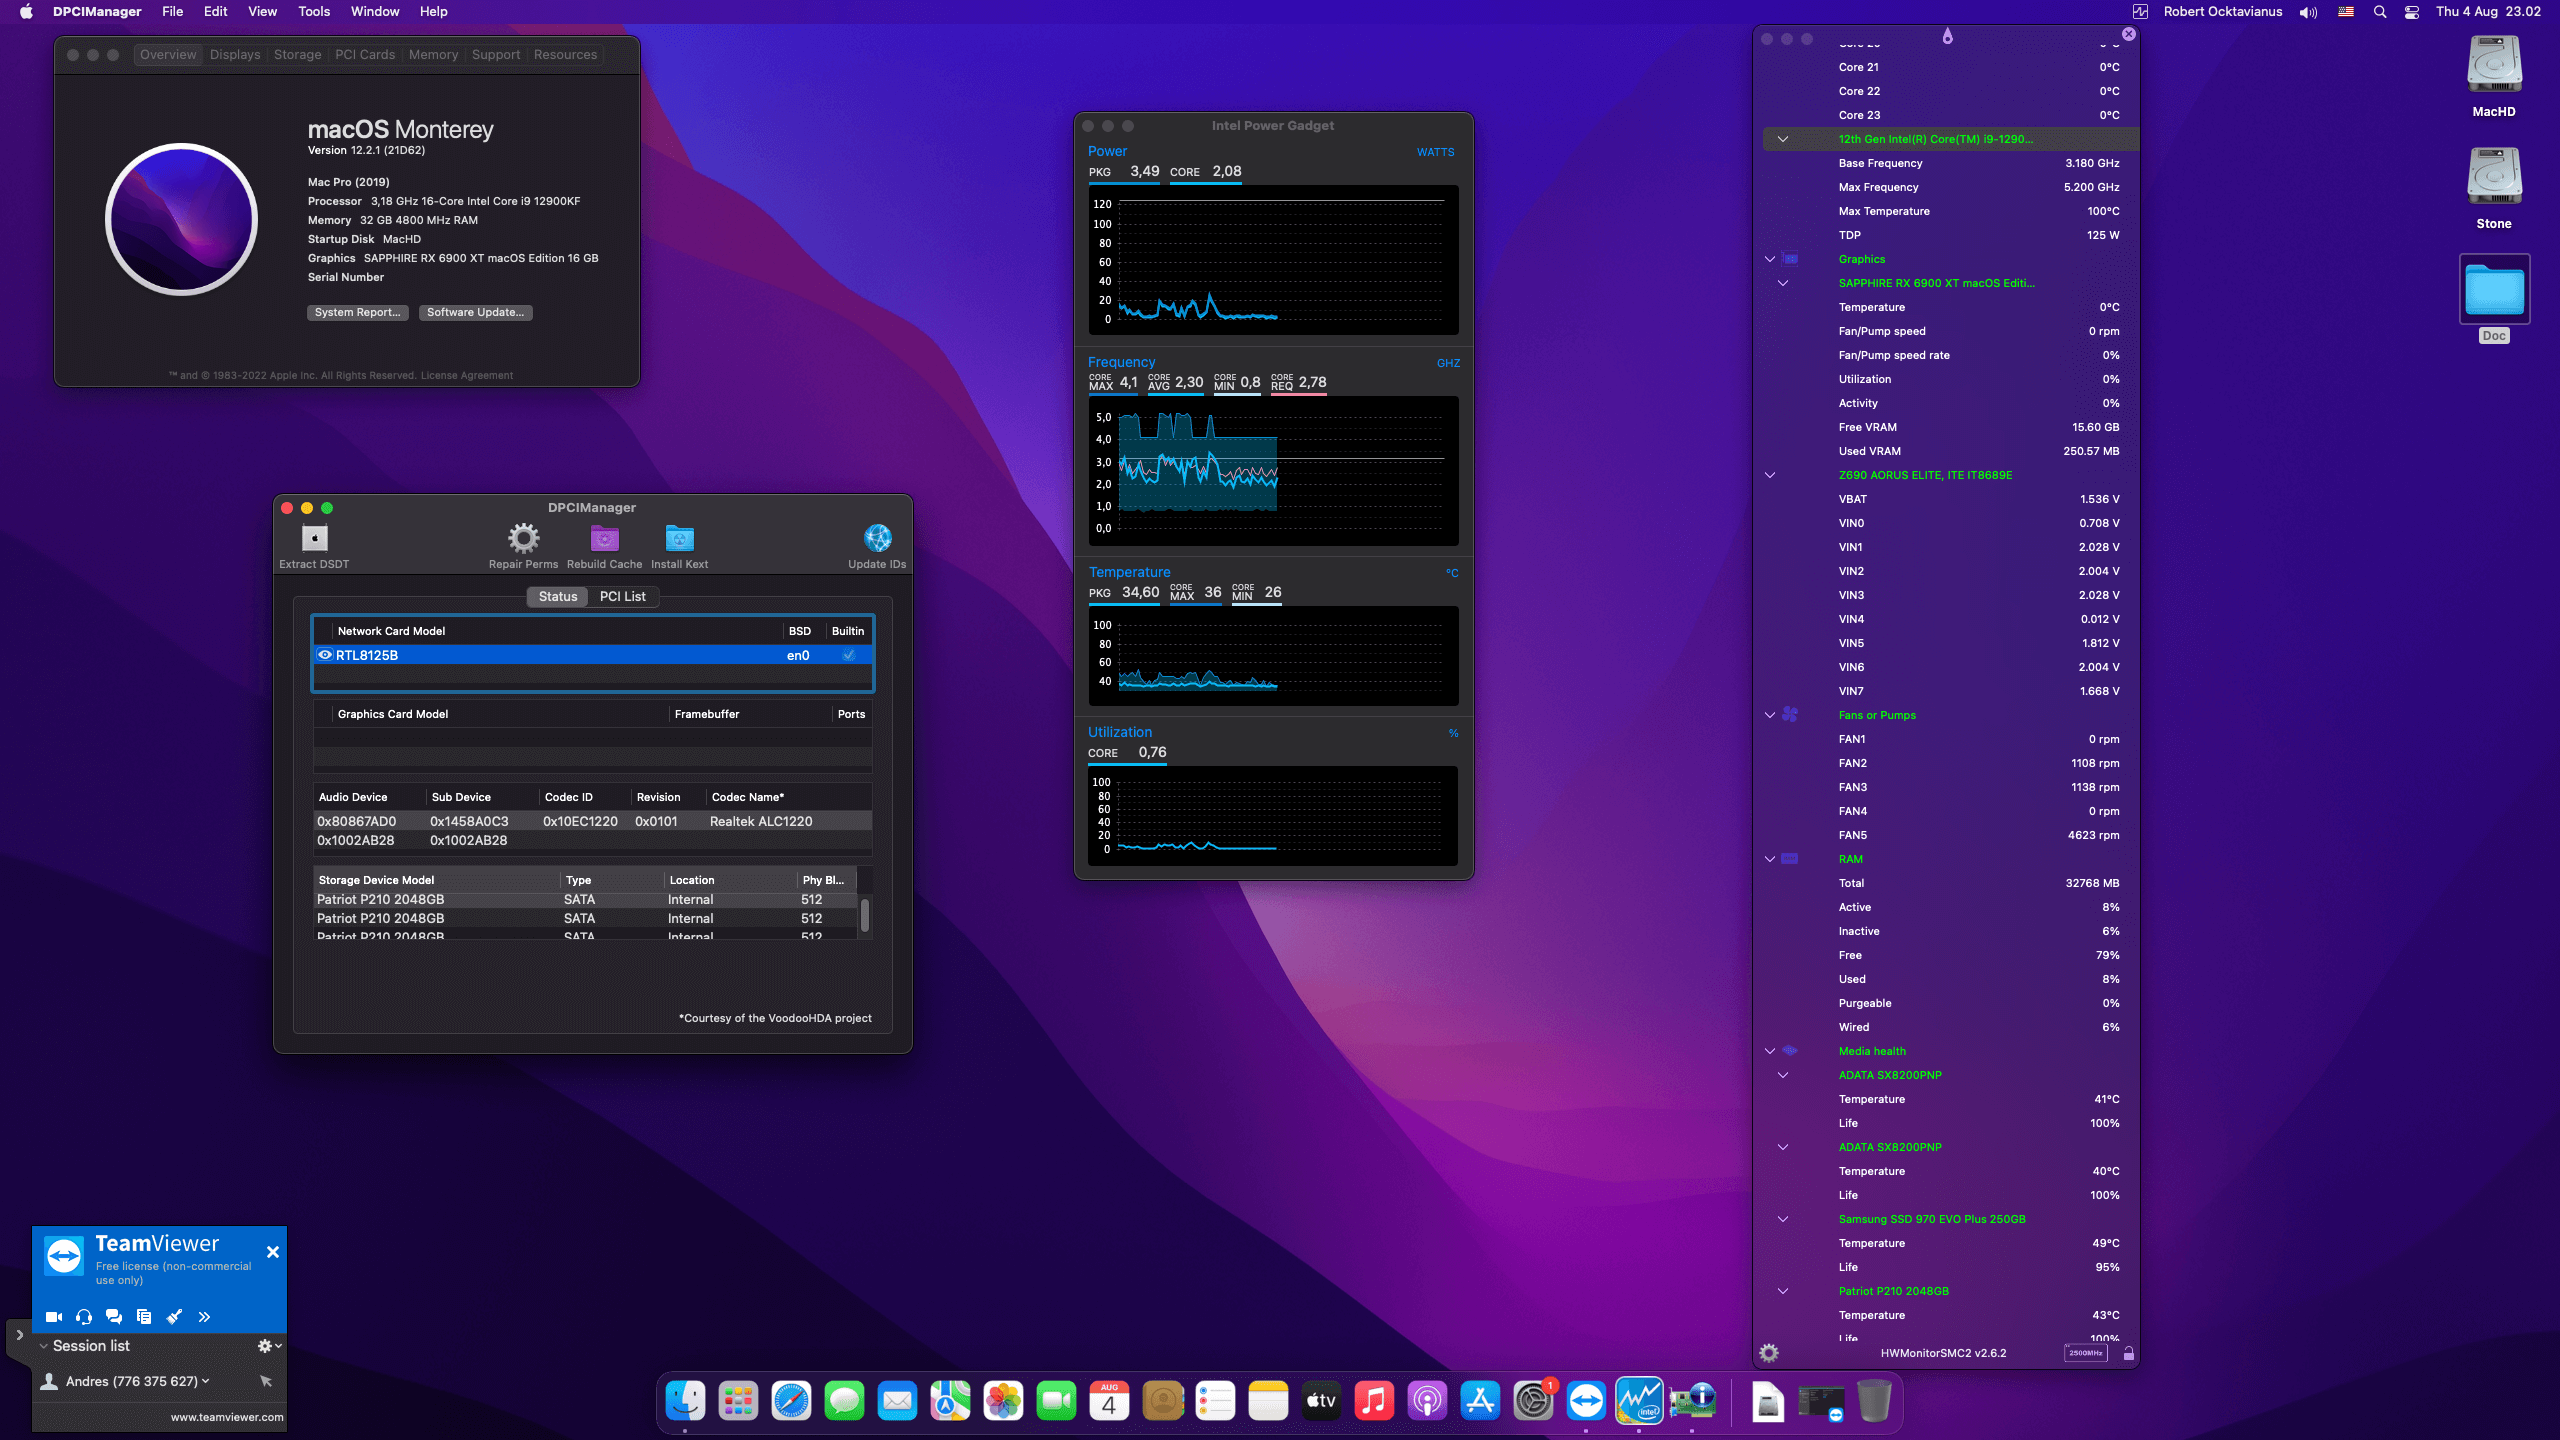Collapse the SAPPHIRE RX 6900 XT group

[x=1783, y=283]
